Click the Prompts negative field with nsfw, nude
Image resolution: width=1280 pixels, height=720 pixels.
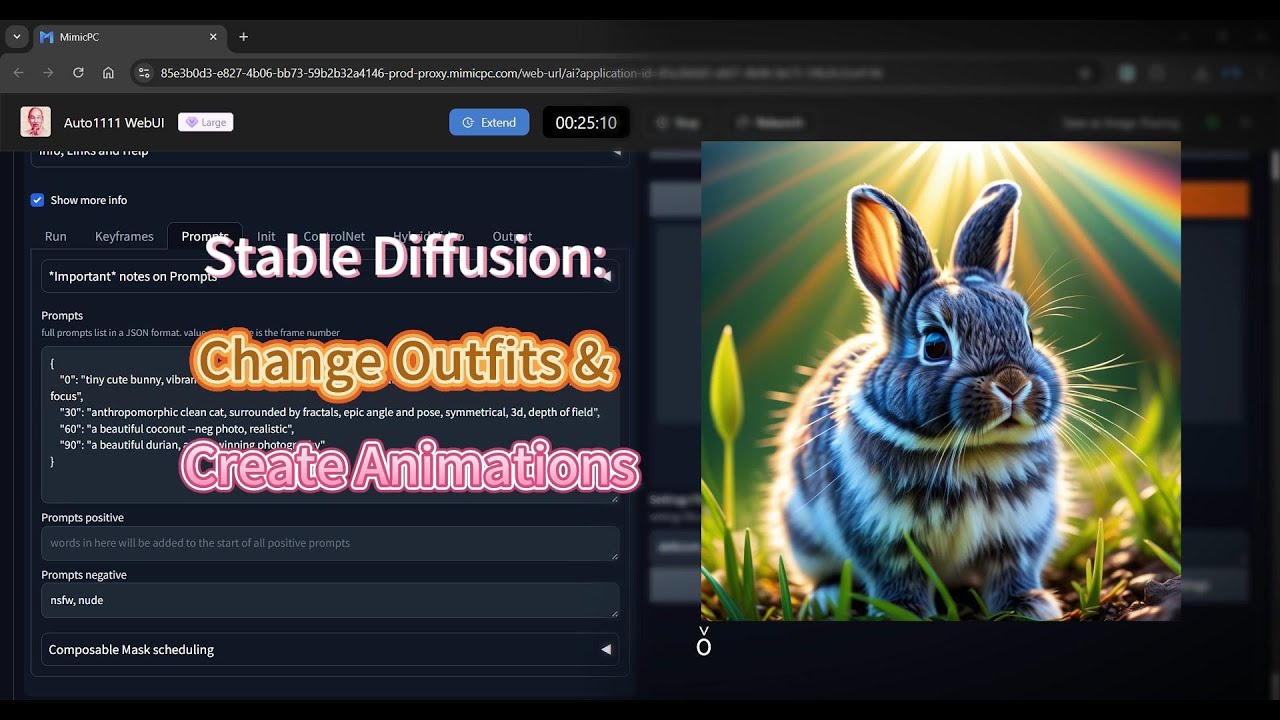pyautogui.click(x=330, y=600)
